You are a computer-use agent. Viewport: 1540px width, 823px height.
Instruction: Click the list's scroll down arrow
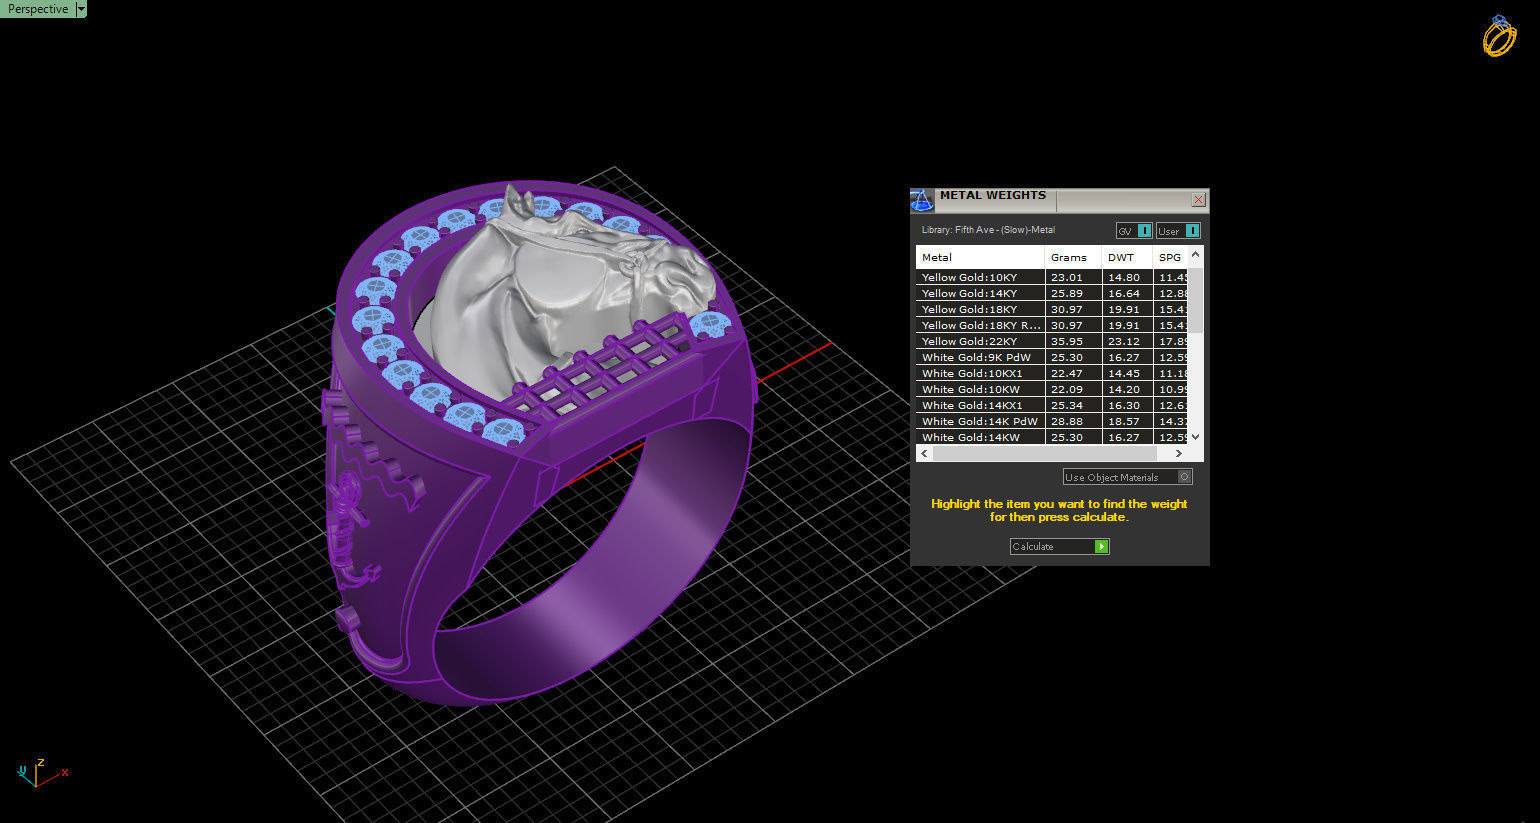tap(1196, 437)
